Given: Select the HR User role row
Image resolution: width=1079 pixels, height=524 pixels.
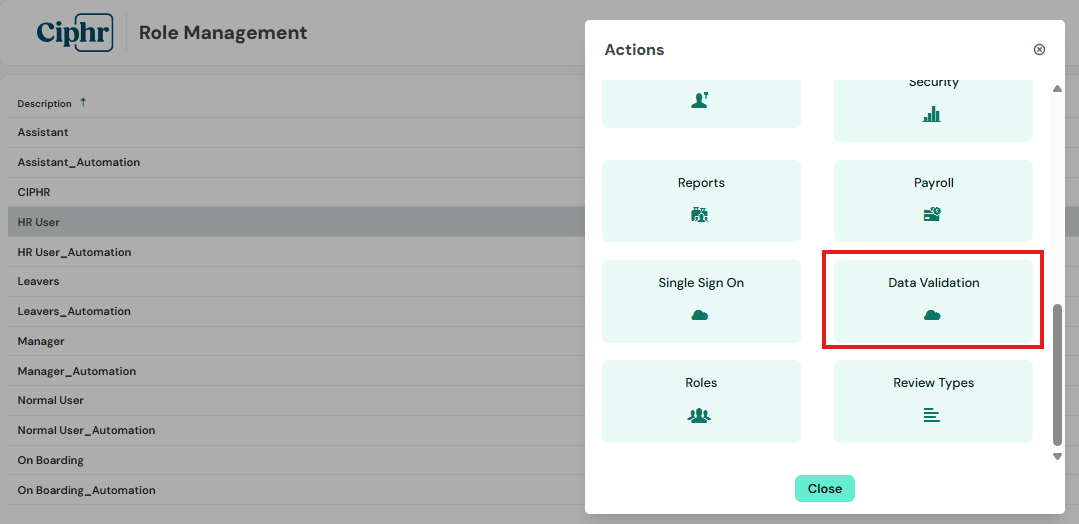Looking at the screenshot, I should pyautogui.click(x=297, y=222).
